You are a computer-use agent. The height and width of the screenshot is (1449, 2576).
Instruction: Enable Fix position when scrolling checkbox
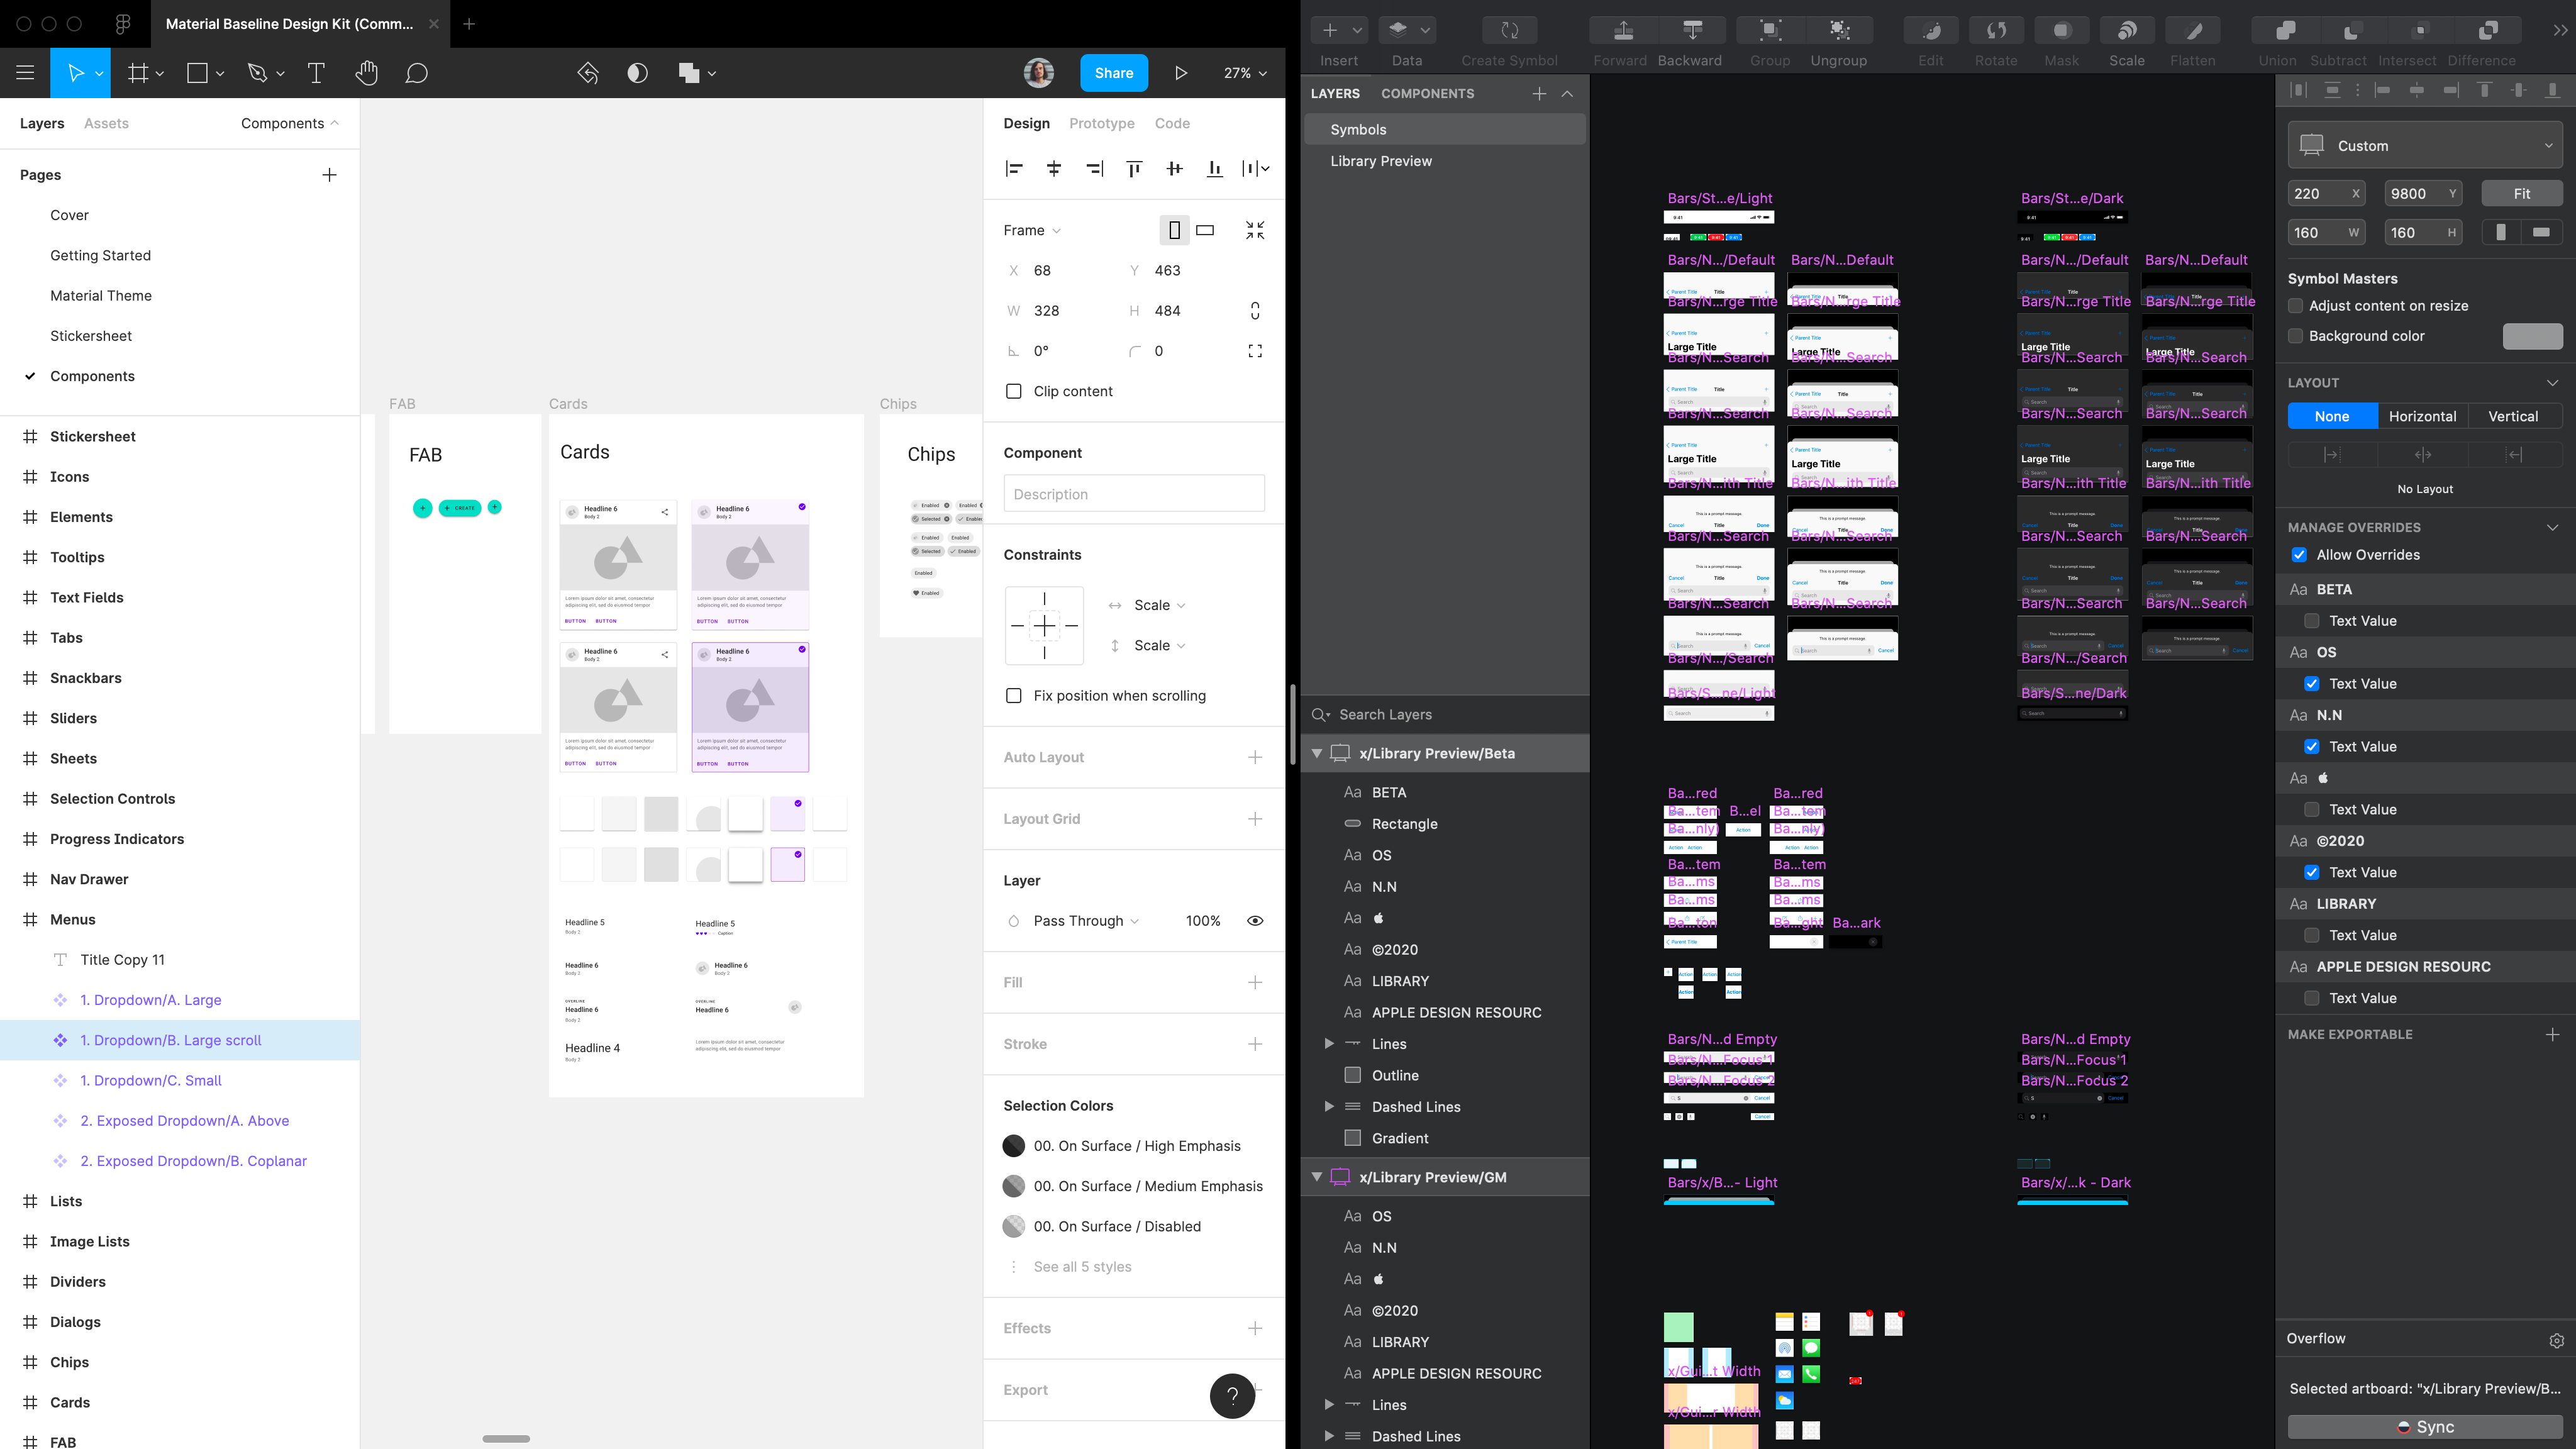click(1014, 696)
